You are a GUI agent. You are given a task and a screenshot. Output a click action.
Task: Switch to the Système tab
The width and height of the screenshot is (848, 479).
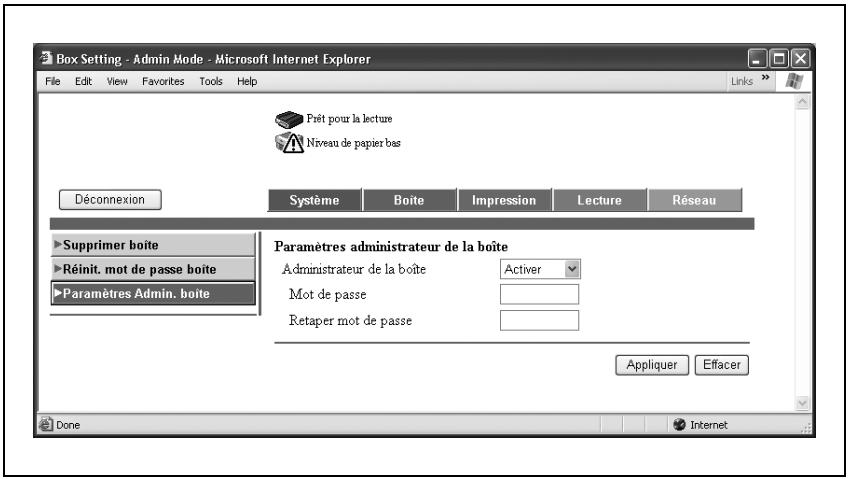pyautogui.click(x=314, y=200)
